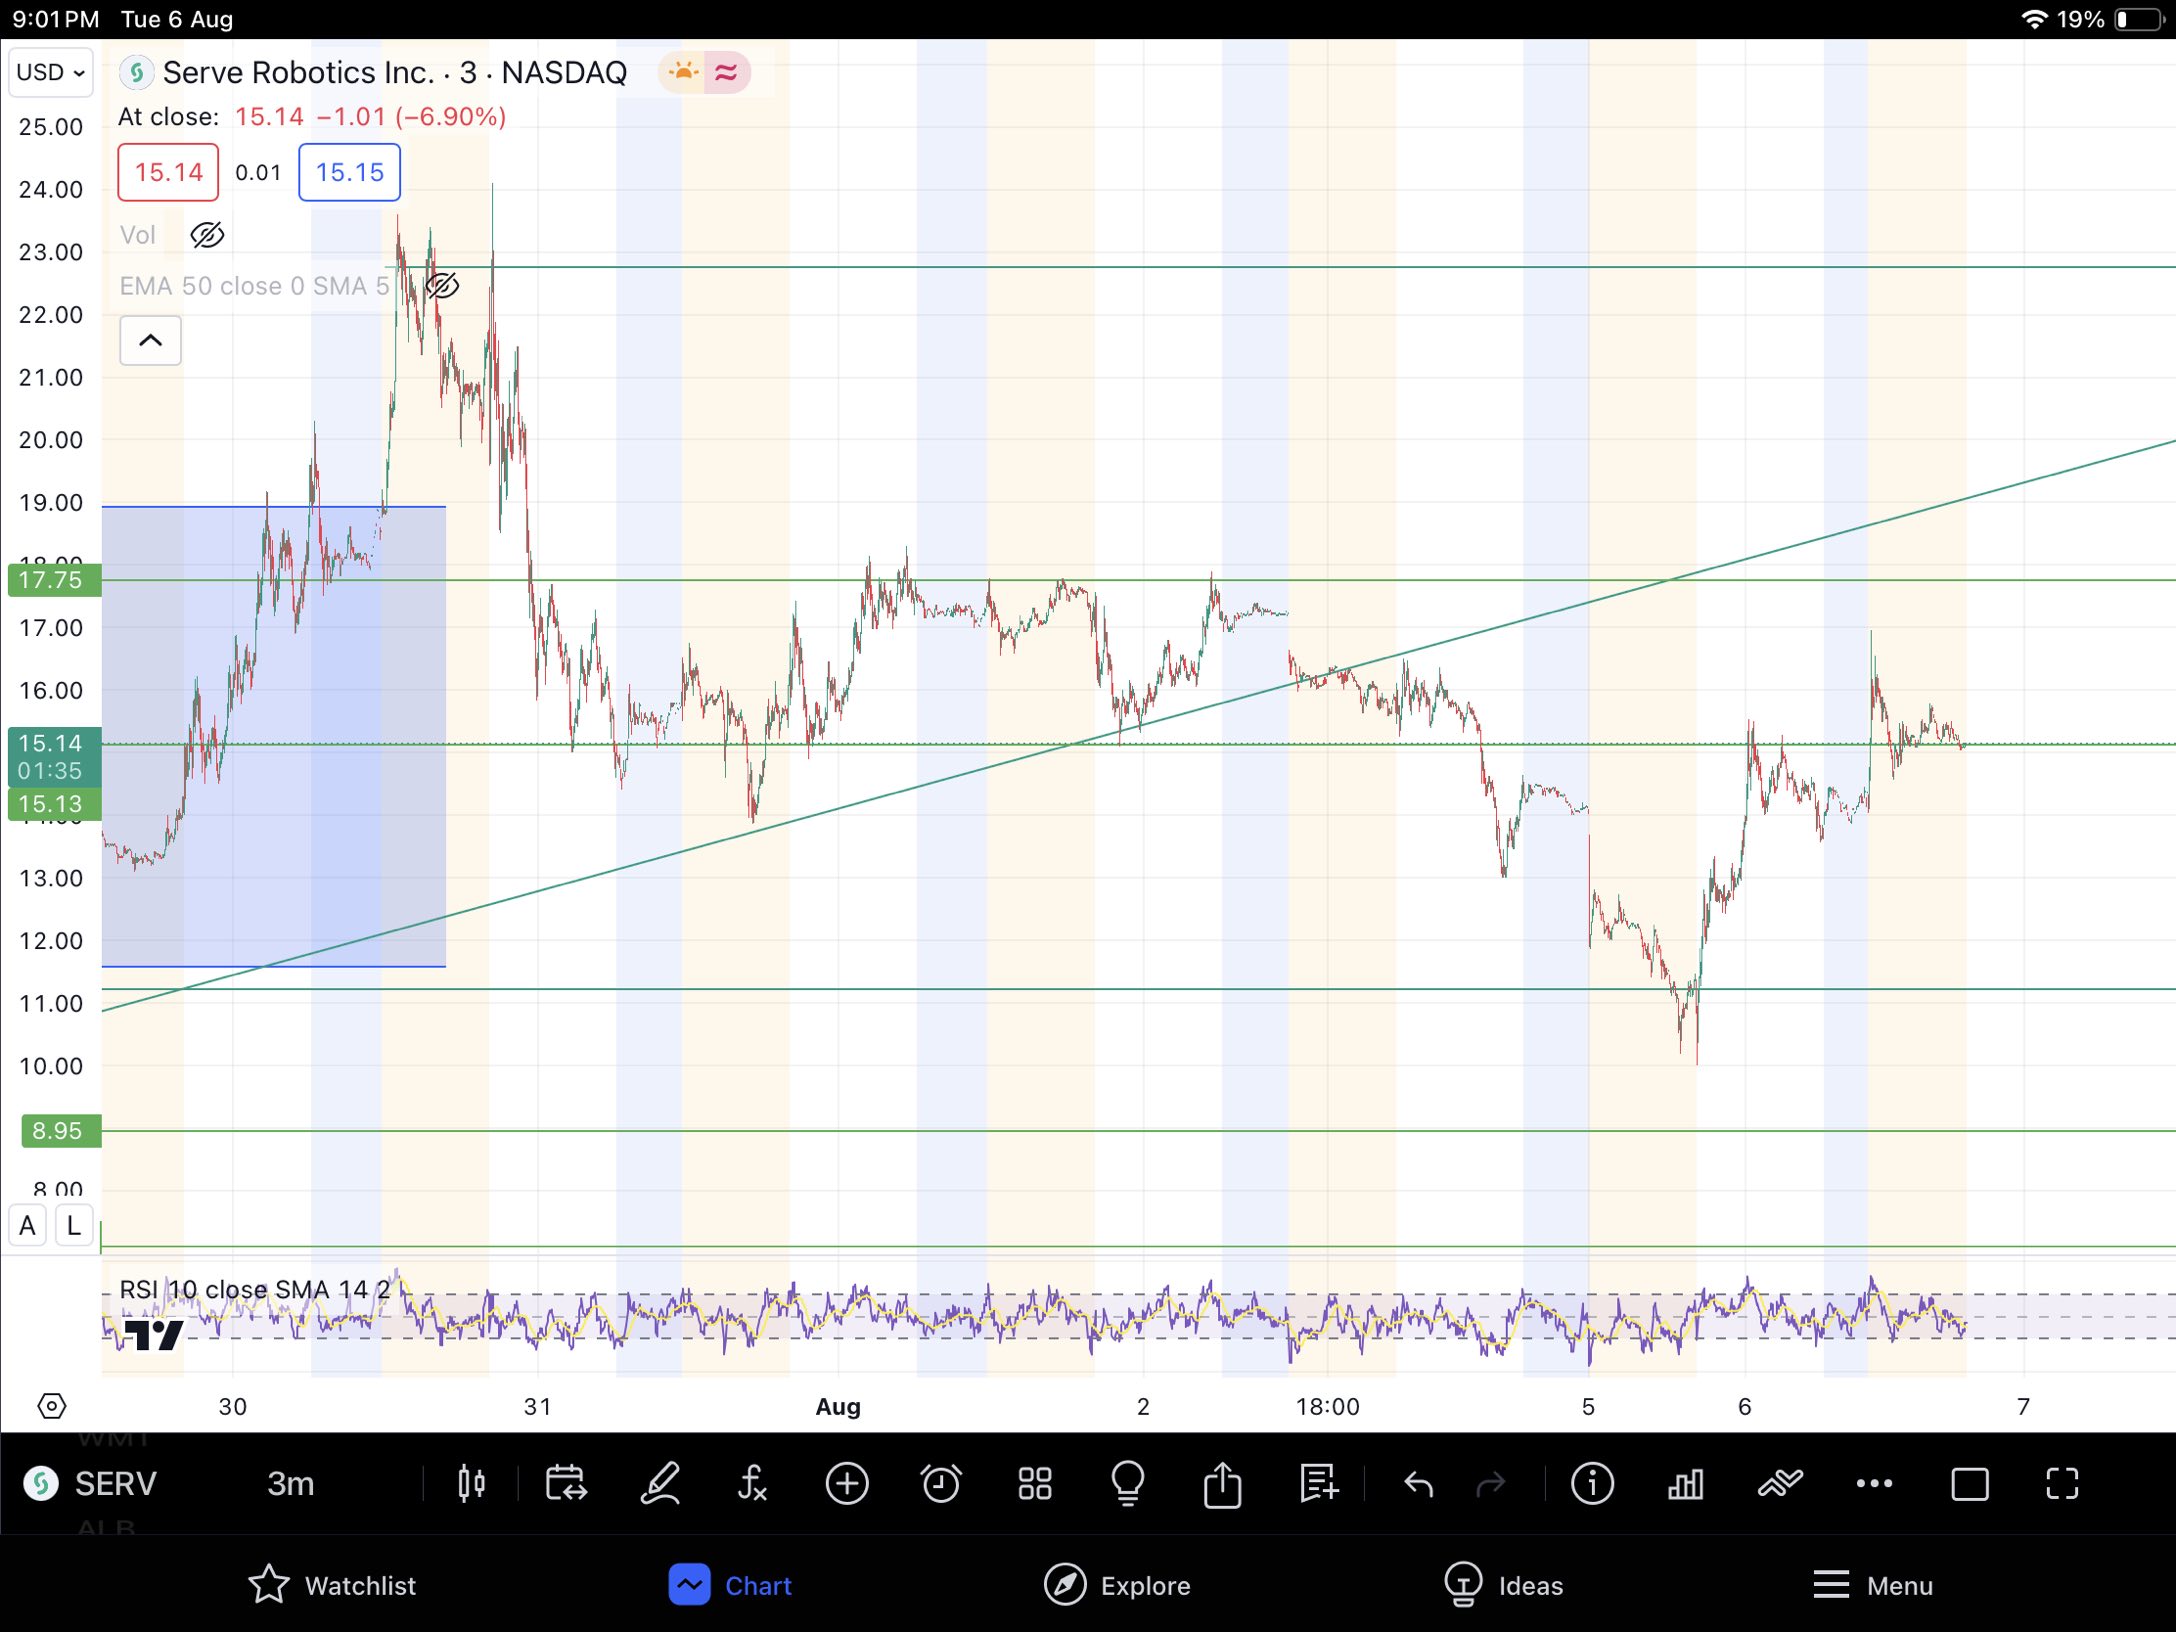2176x1632 pixels.
Task: Select the 15.13 price label
Action: click(x=54, y=804)
